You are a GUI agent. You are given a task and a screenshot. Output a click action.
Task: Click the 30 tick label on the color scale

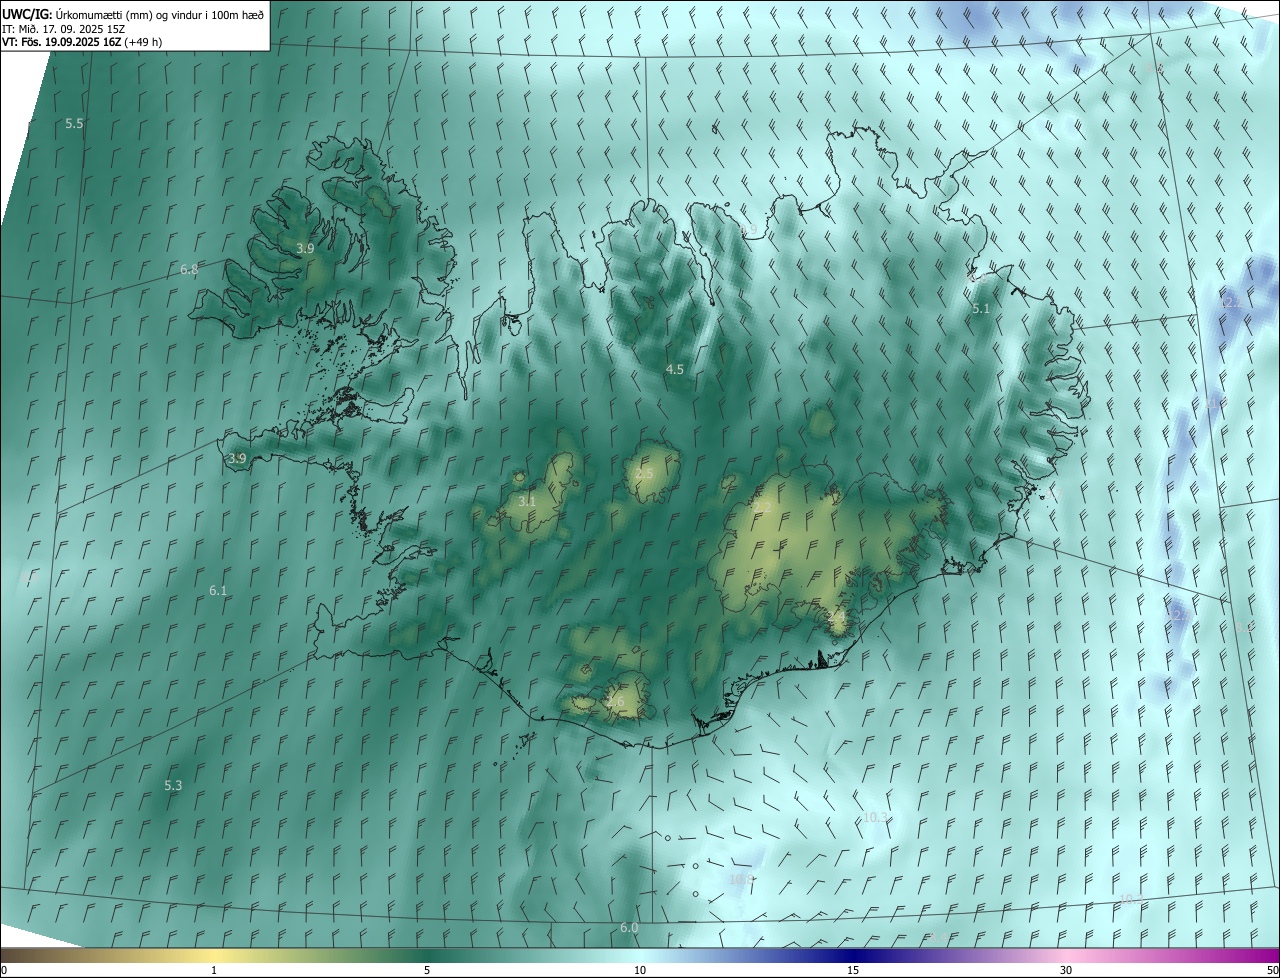coord(1066,970)
